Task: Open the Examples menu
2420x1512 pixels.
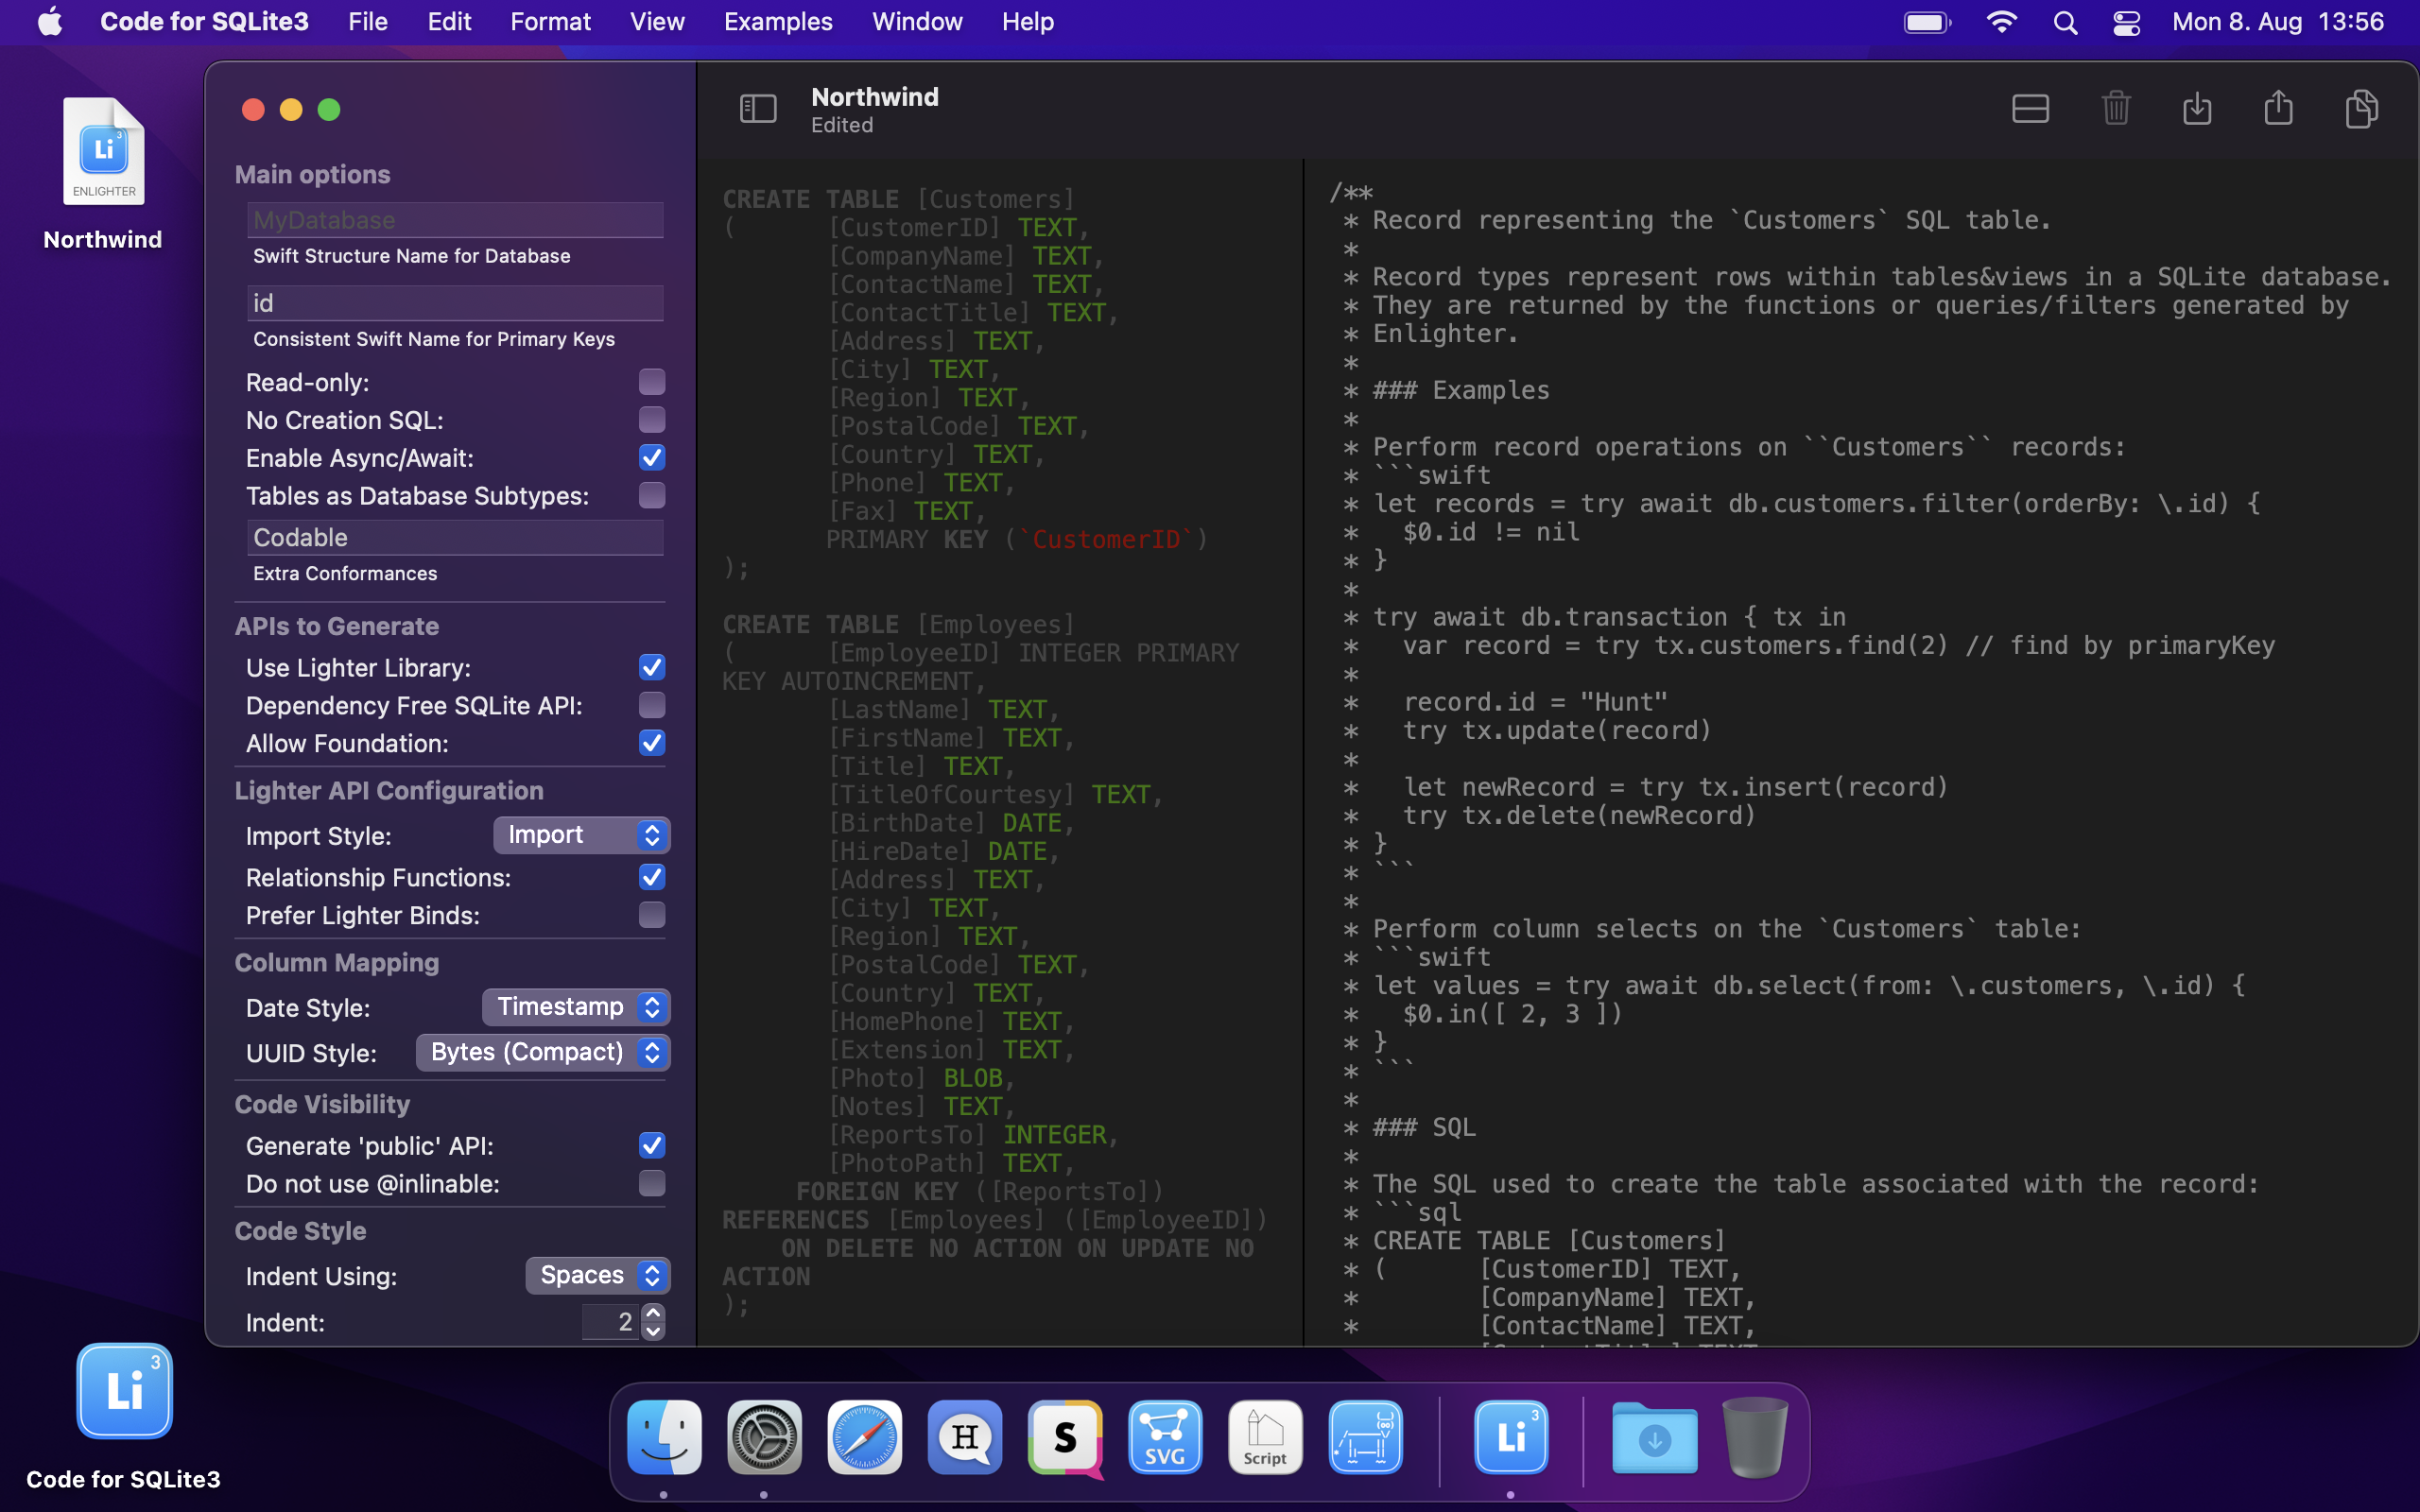Action: click(777, 21)
